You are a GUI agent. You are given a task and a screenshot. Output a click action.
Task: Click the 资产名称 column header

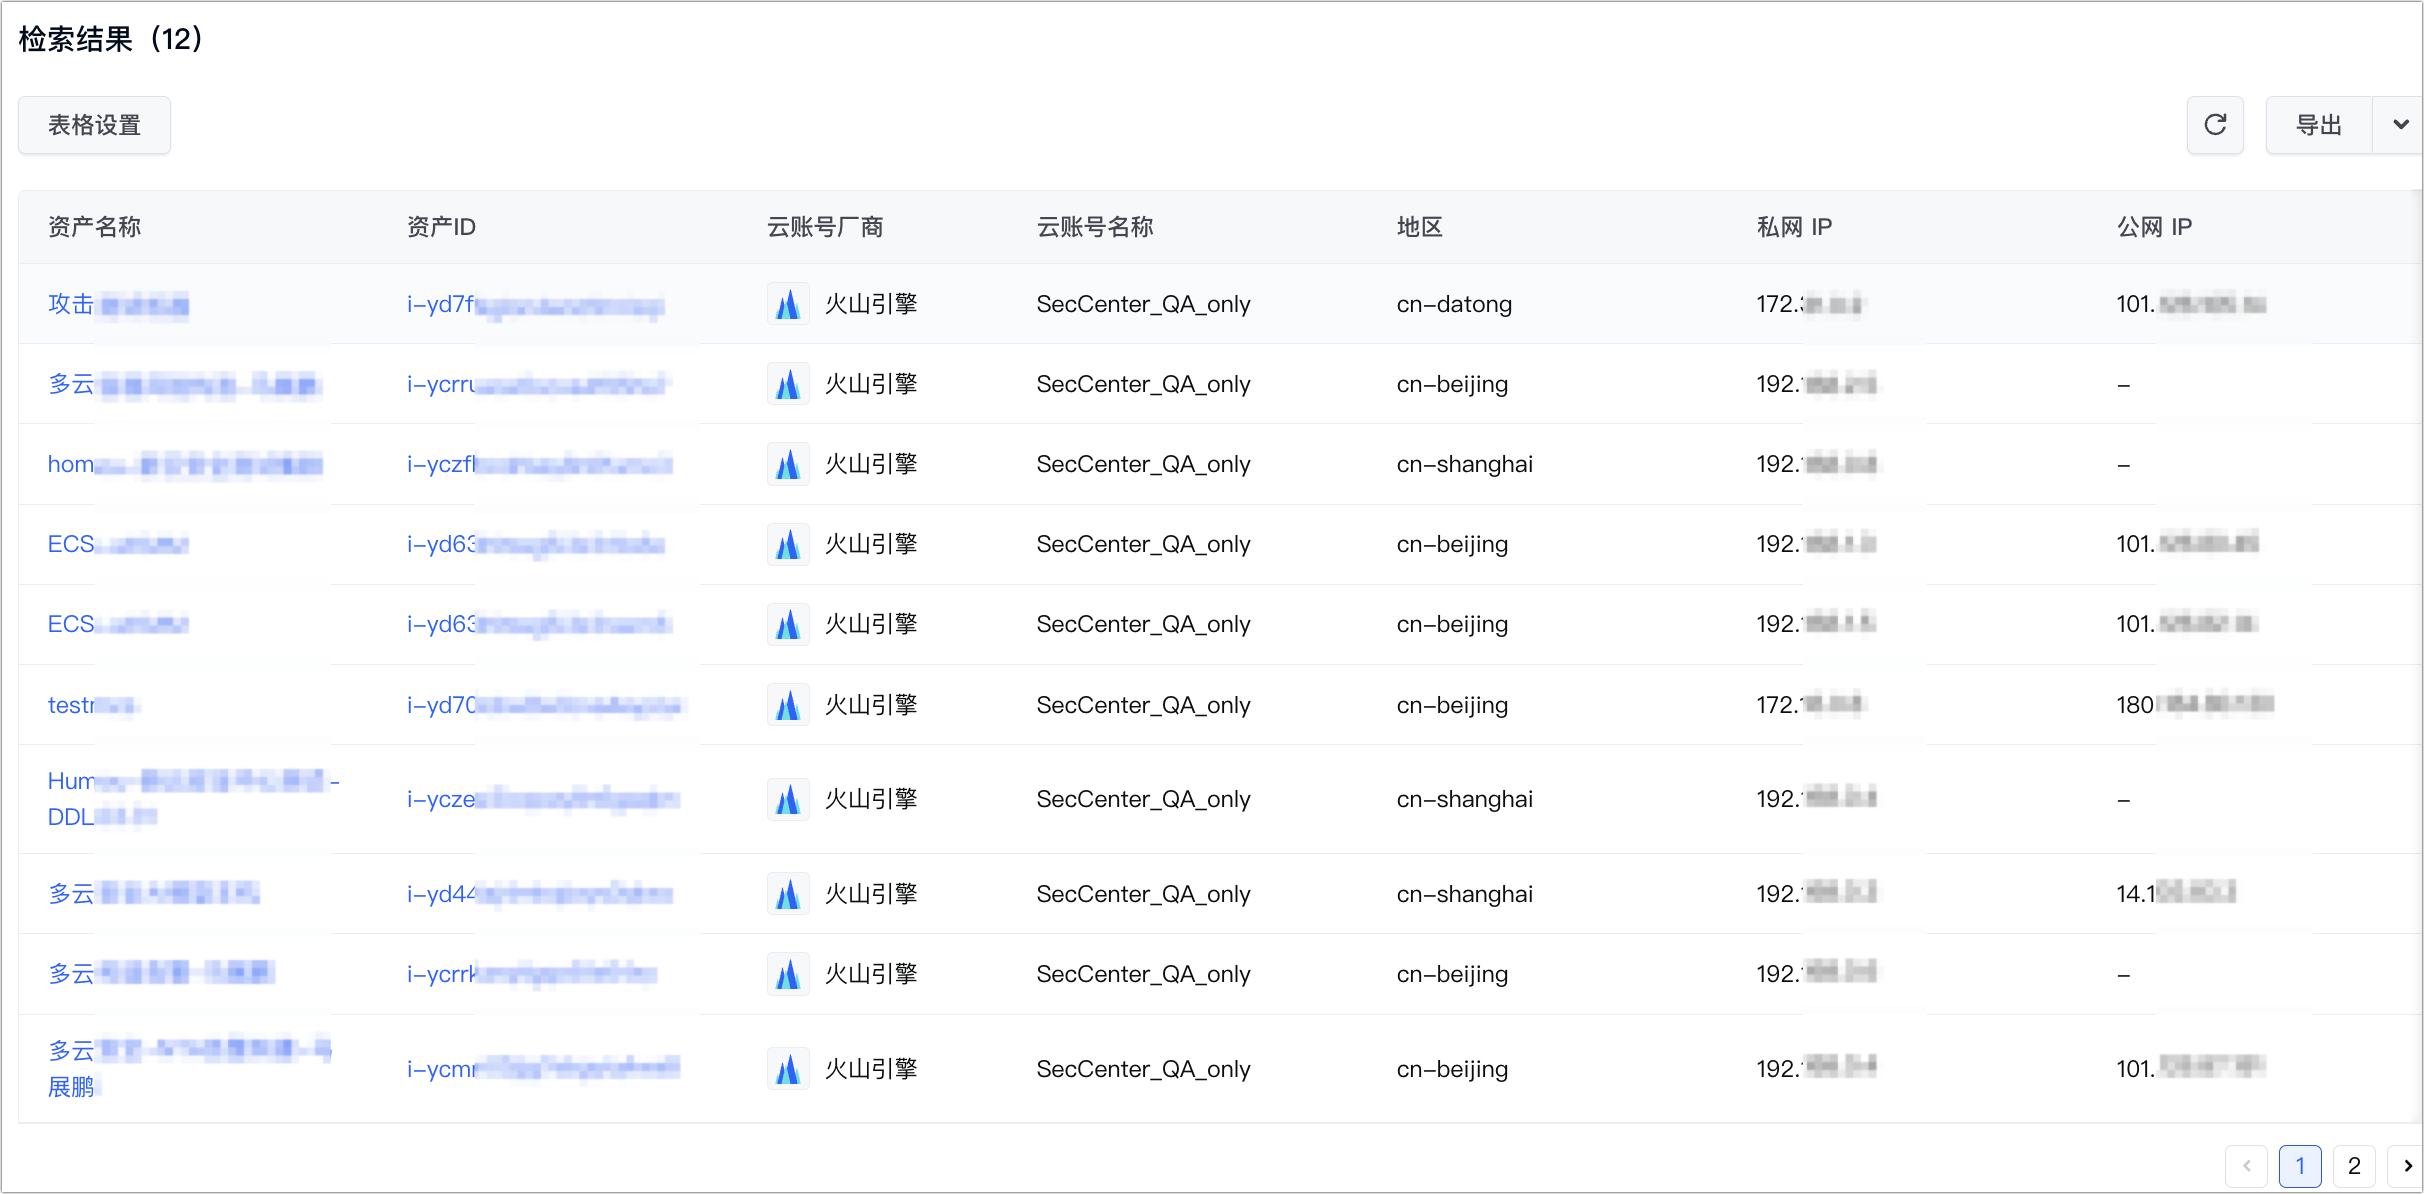point(95,227)
